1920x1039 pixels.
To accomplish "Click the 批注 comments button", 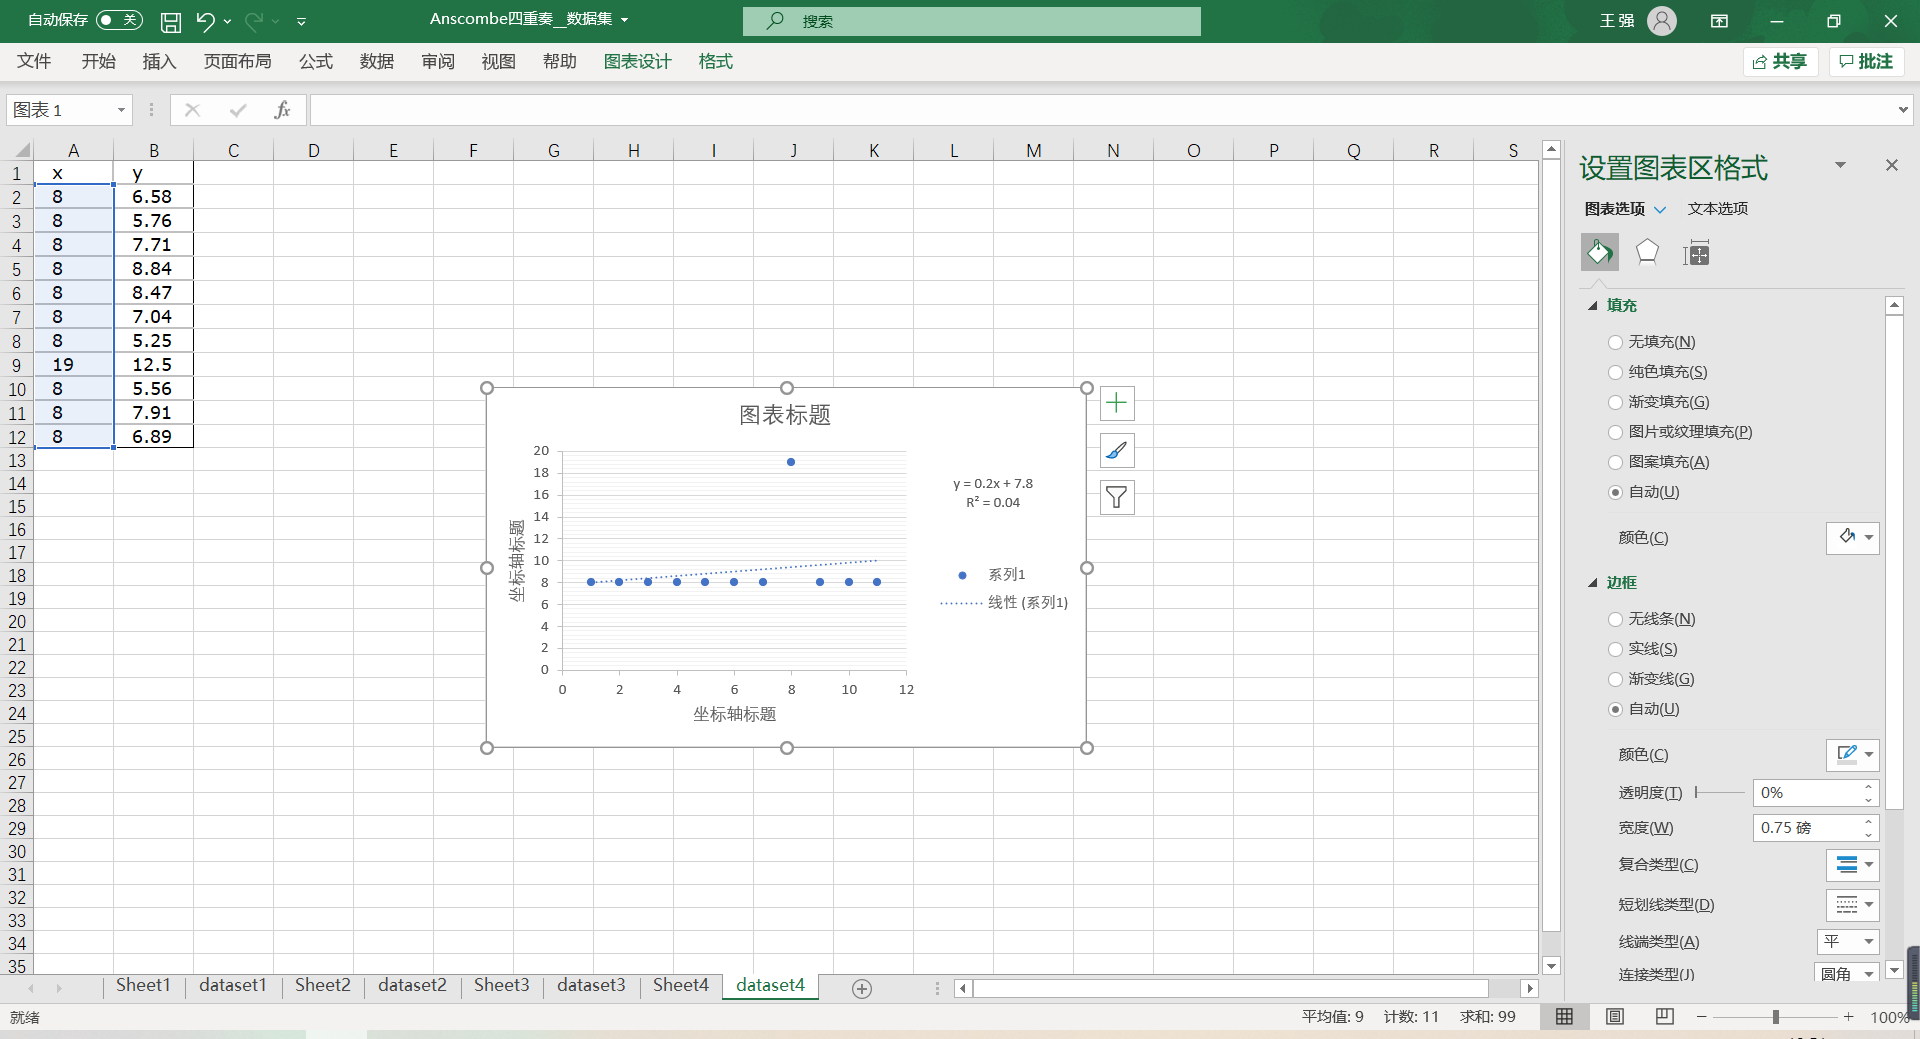I will (1866, 61).
